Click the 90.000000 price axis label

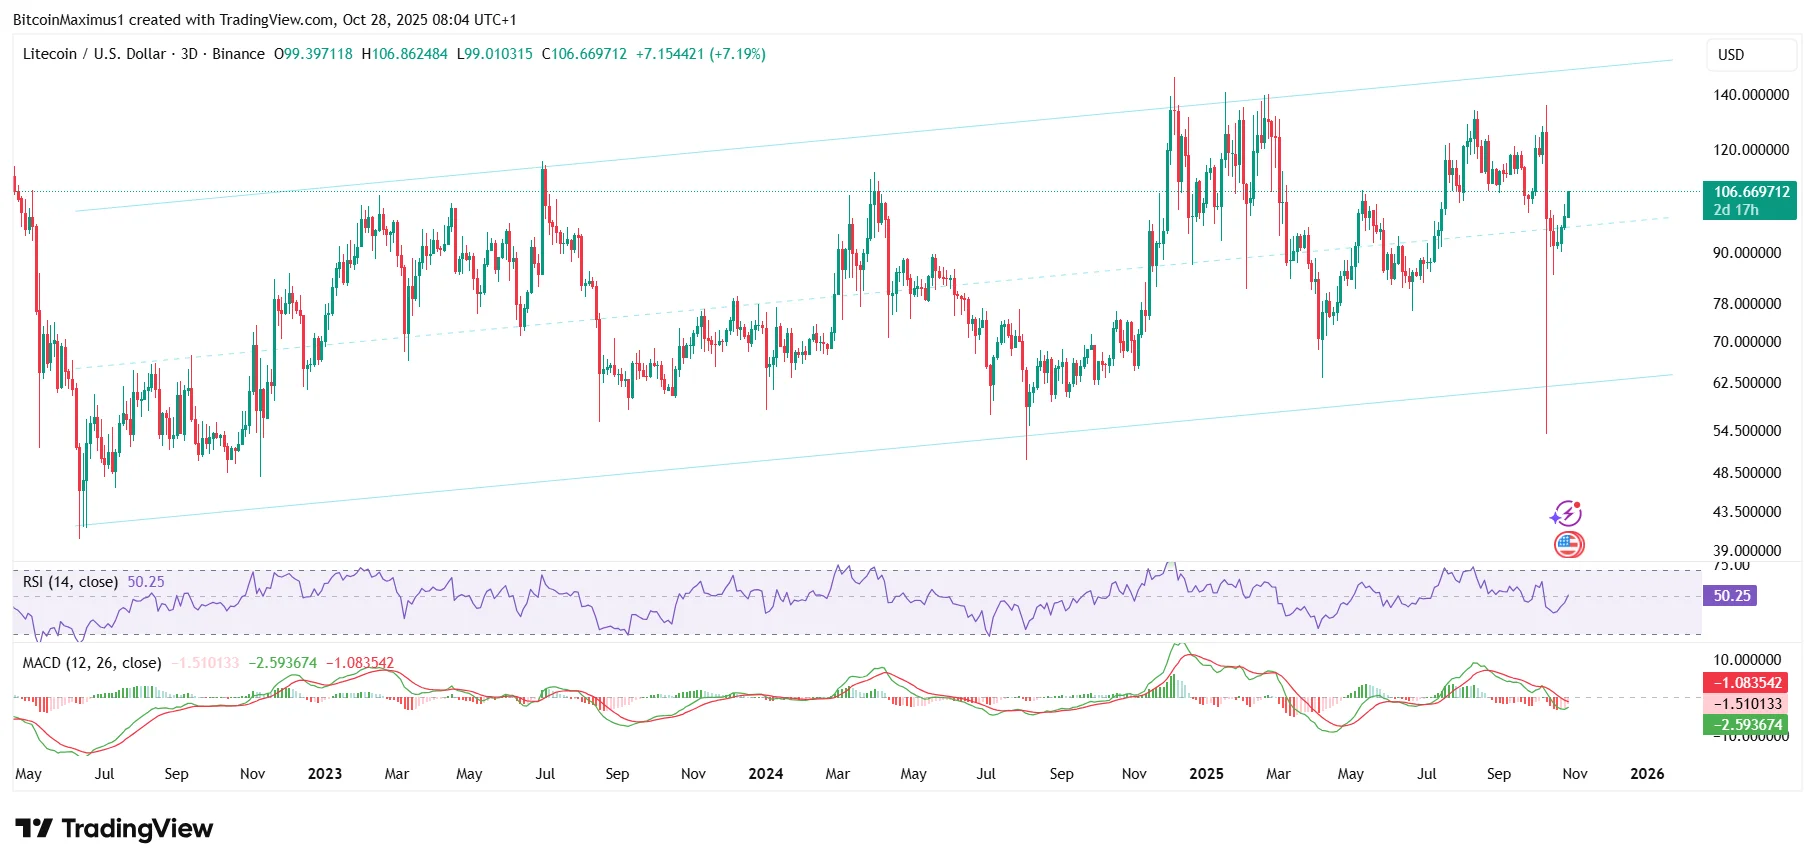[1747, 253]
